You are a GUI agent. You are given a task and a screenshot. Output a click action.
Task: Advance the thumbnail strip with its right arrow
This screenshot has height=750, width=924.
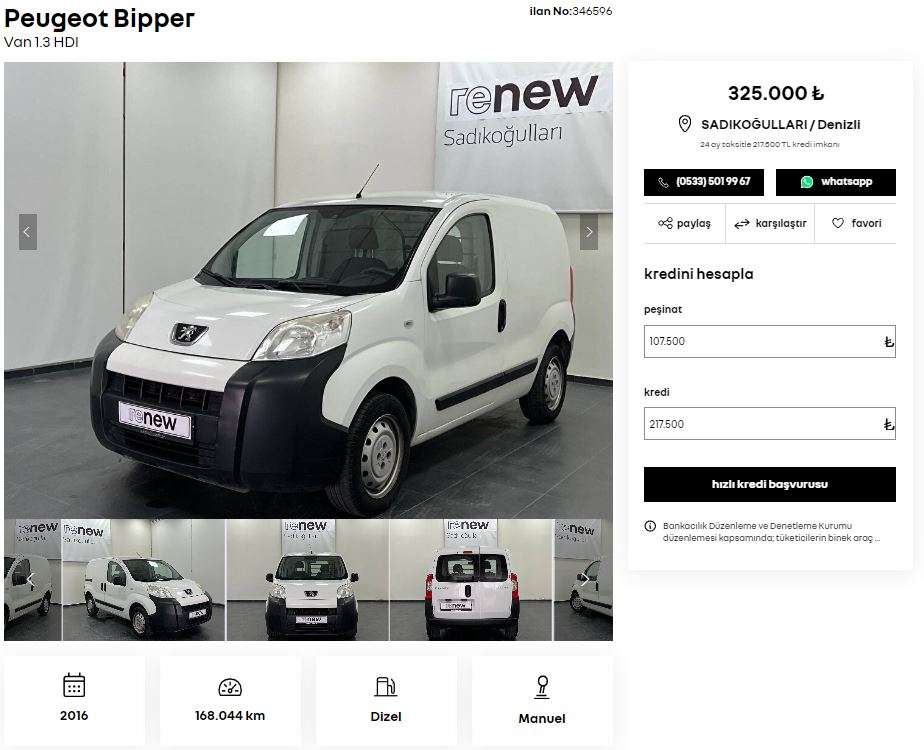pyautogui.click(x=584, y=580)
